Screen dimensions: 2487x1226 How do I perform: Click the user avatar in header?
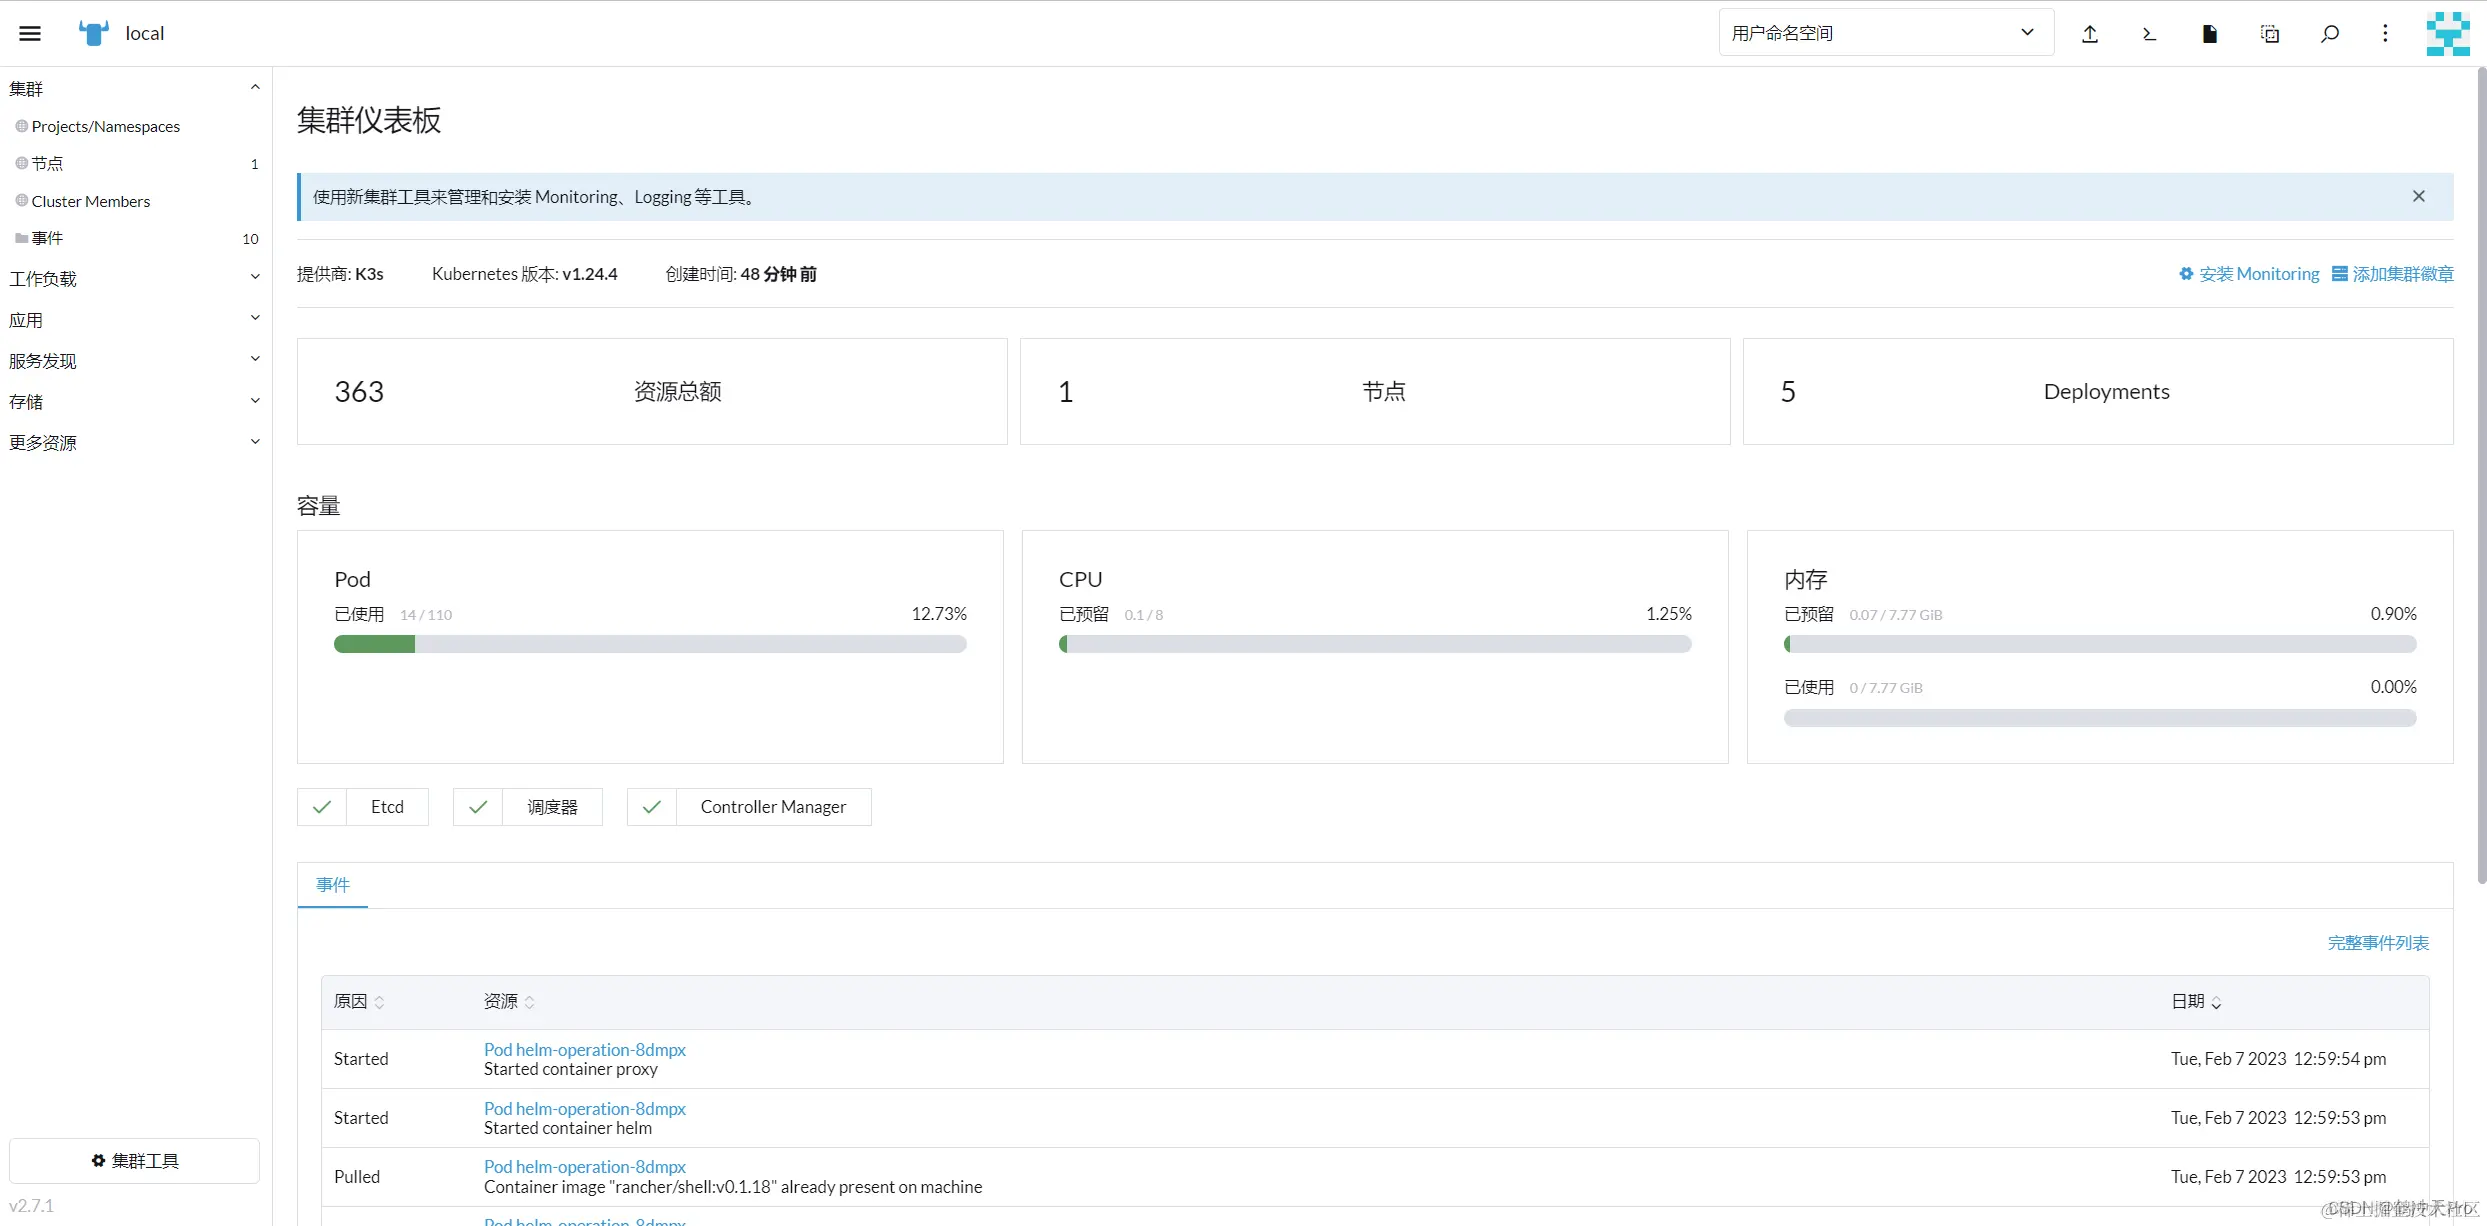tap(2448, 34)
